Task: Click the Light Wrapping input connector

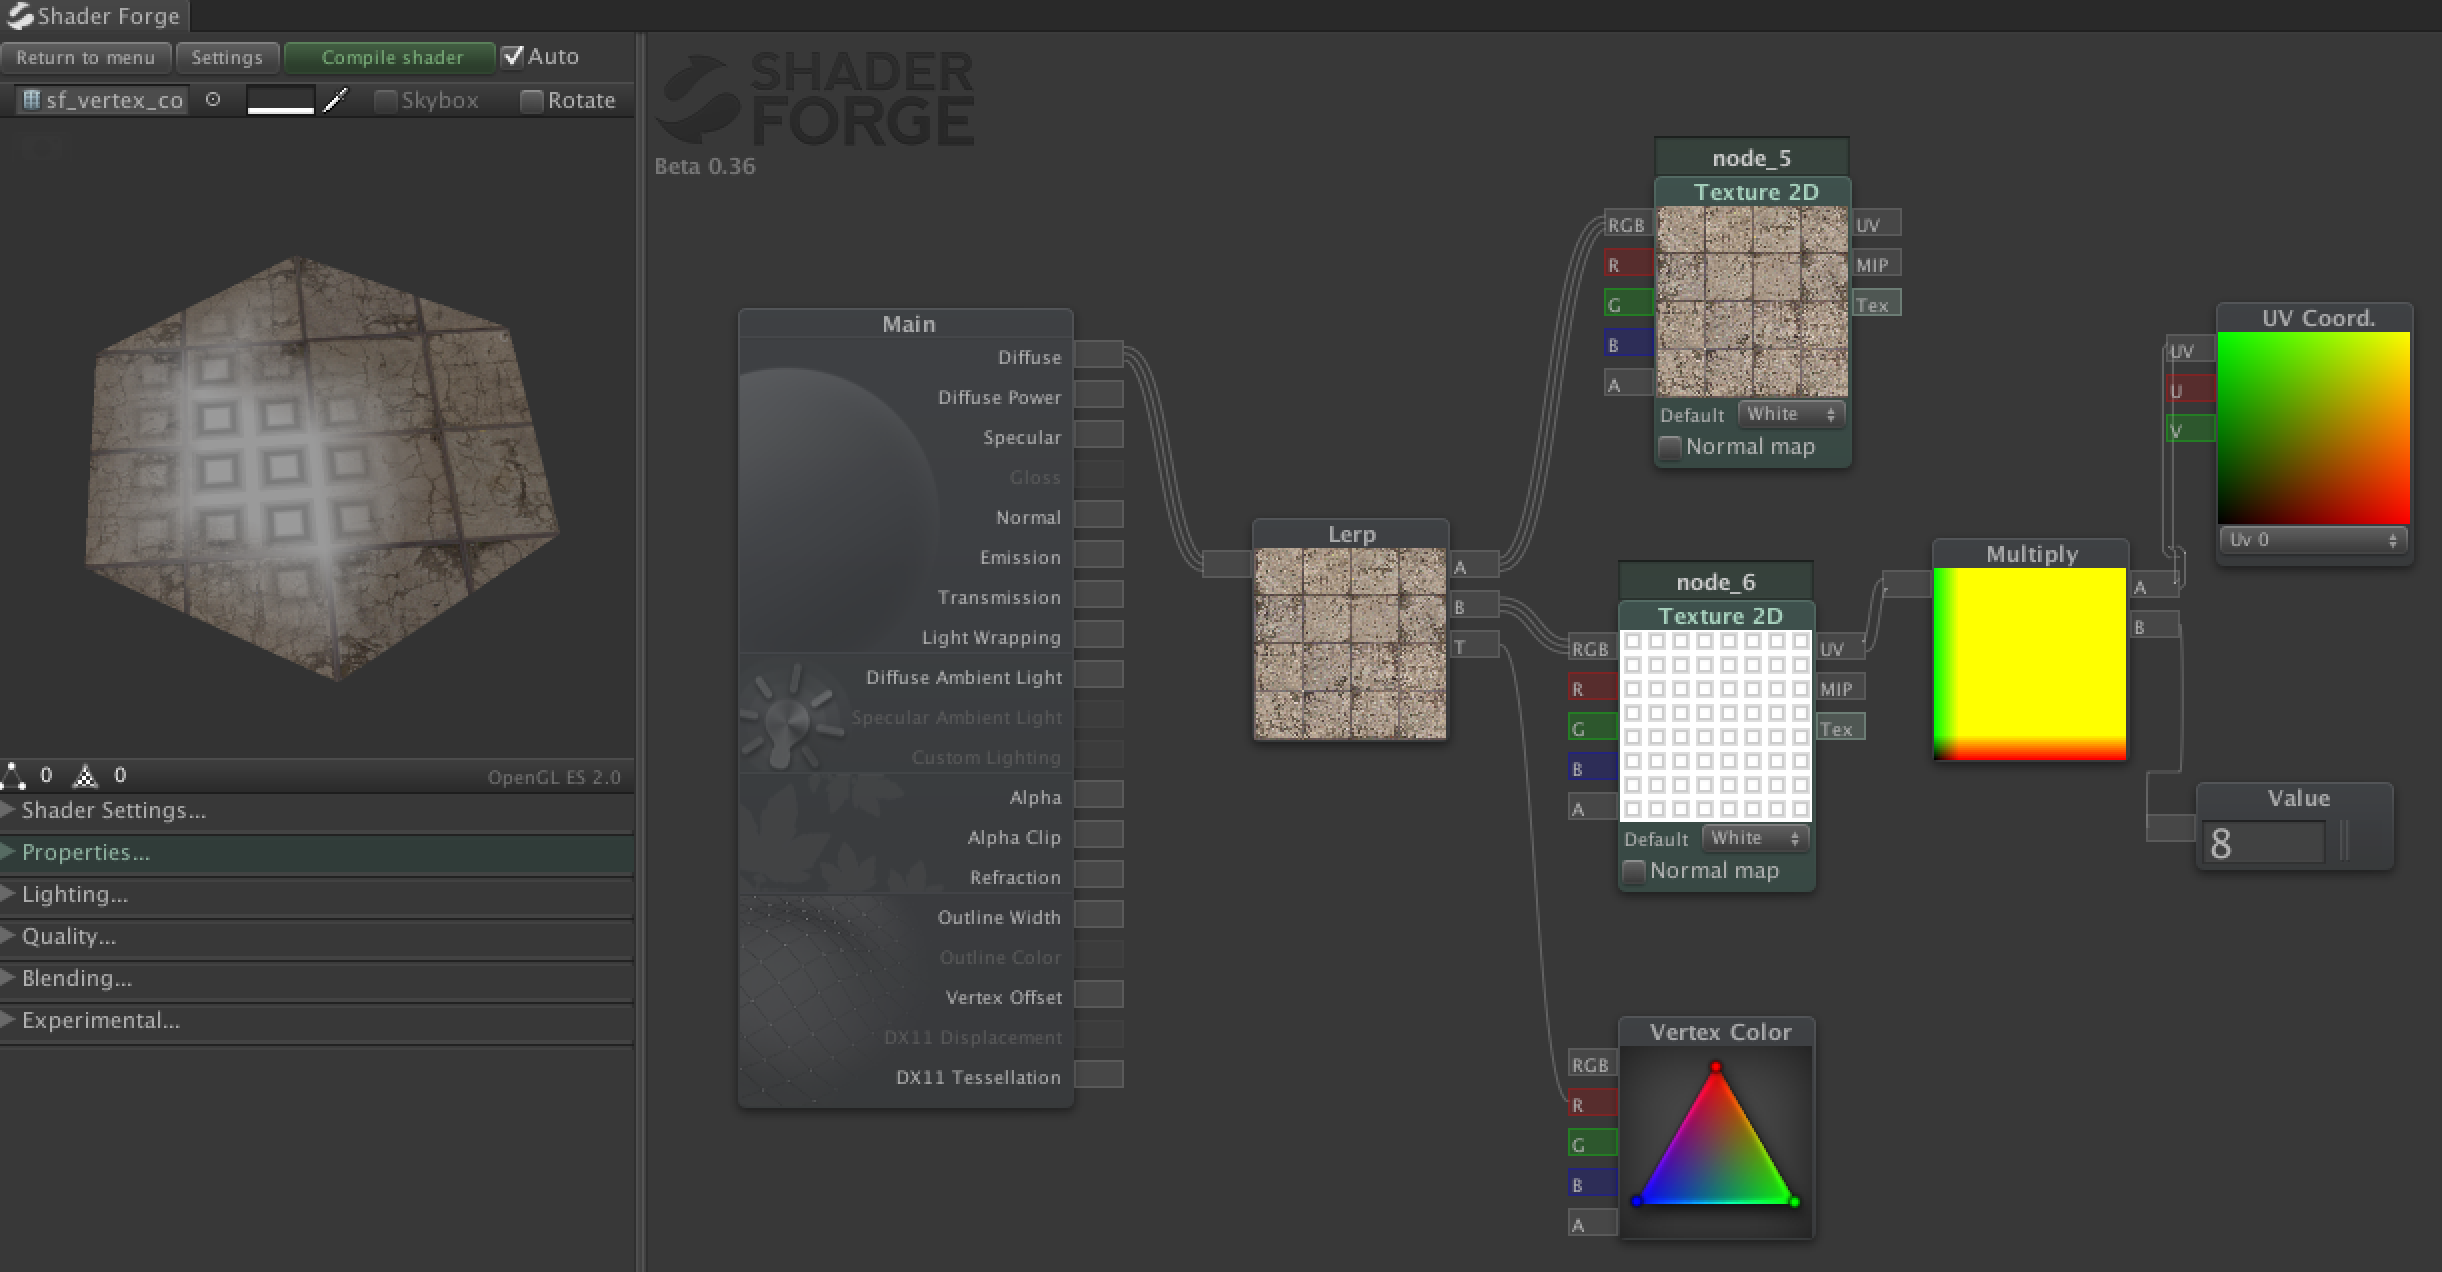Action: (1099, 635)
